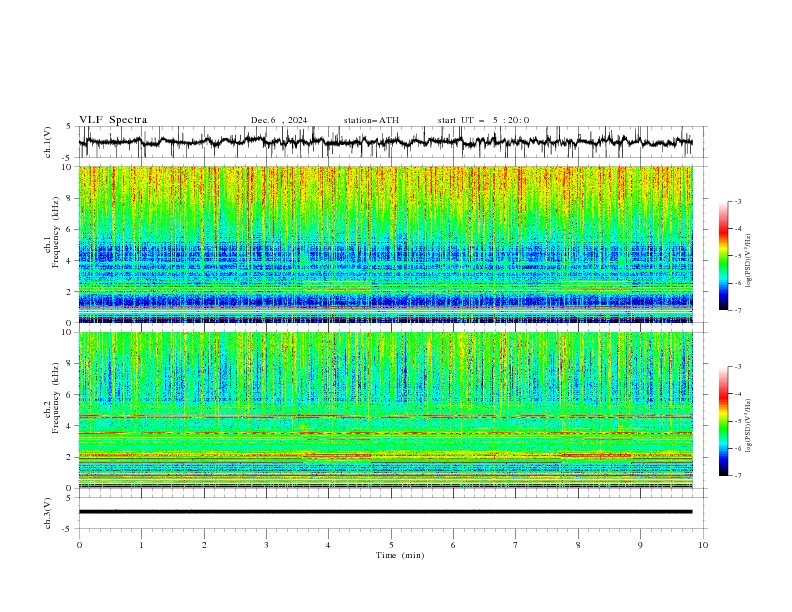Click the '3' tick on the time axis
Image resolution: width=792 pixels, height=612 pixels.
[266, 545]
